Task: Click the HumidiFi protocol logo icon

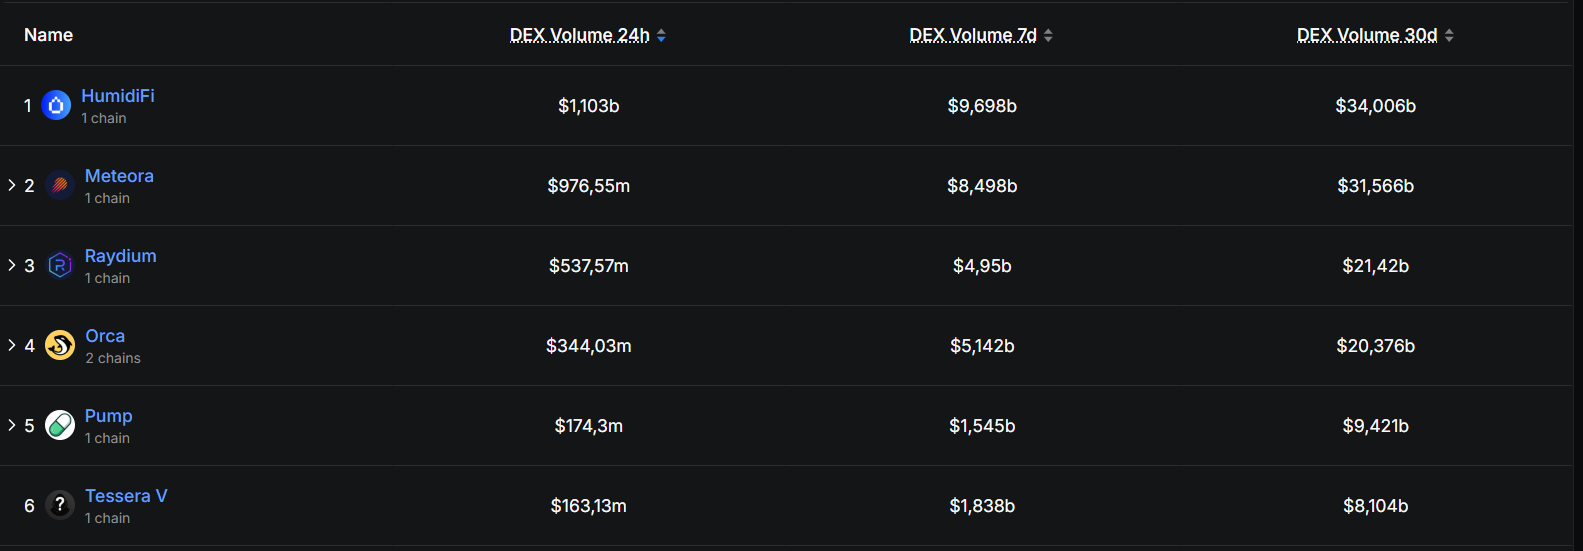Action: pos(56,105)
